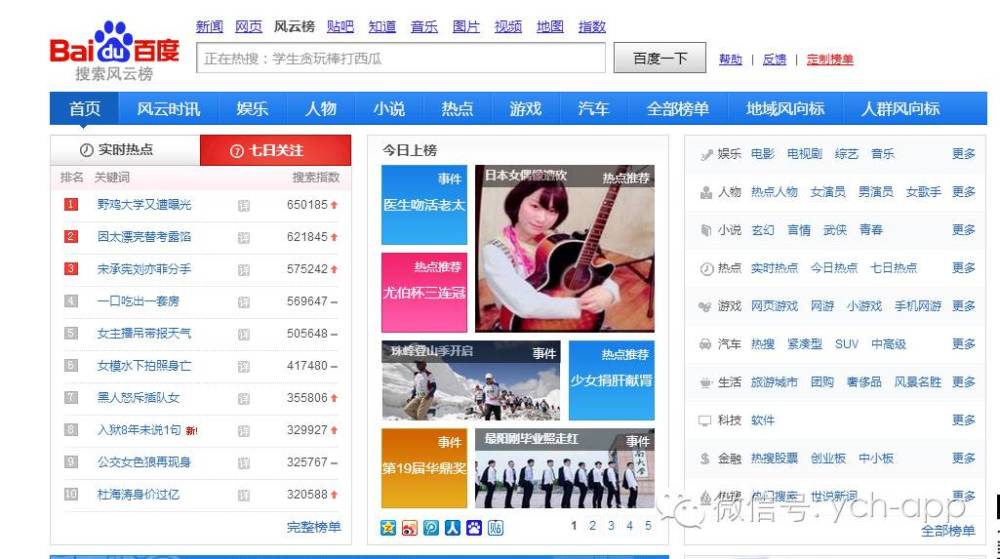
Task: Click the 小说 category book icon
Action: [705, 230]
